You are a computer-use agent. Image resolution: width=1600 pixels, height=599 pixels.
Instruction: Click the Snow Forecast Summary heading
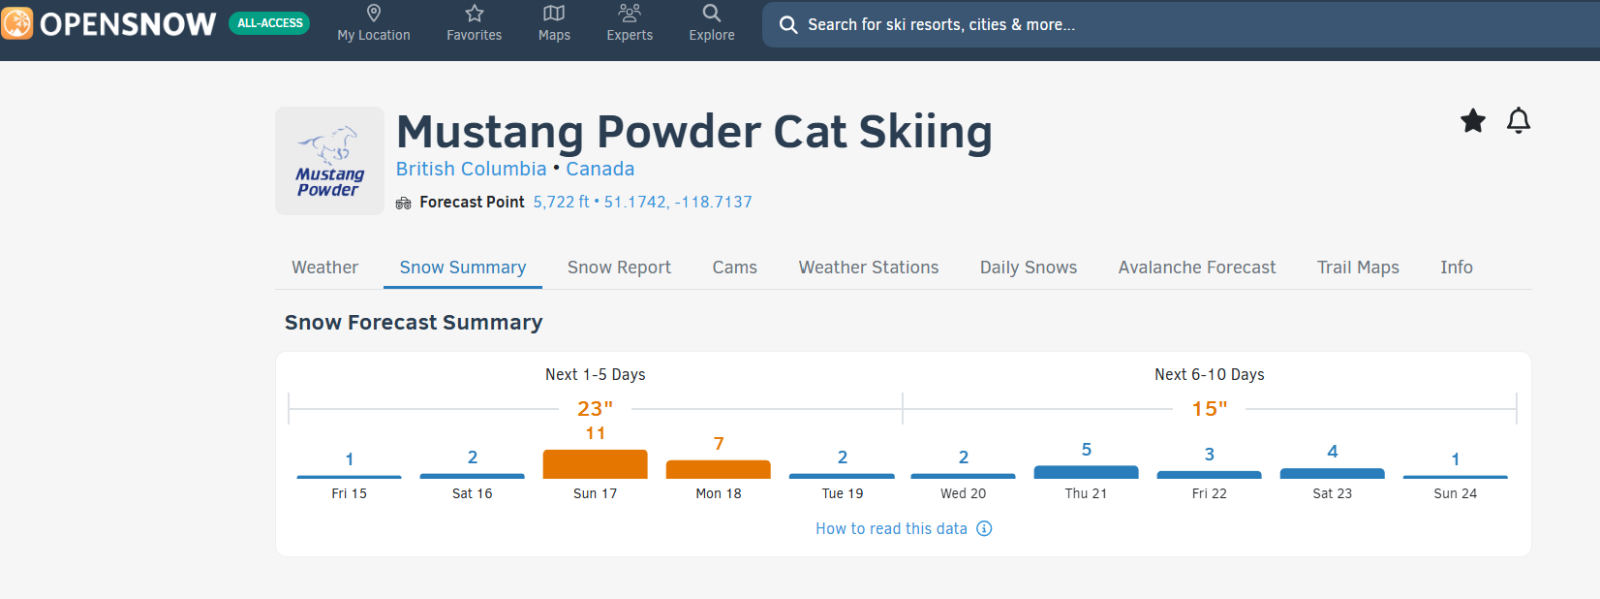click(413, 322)
